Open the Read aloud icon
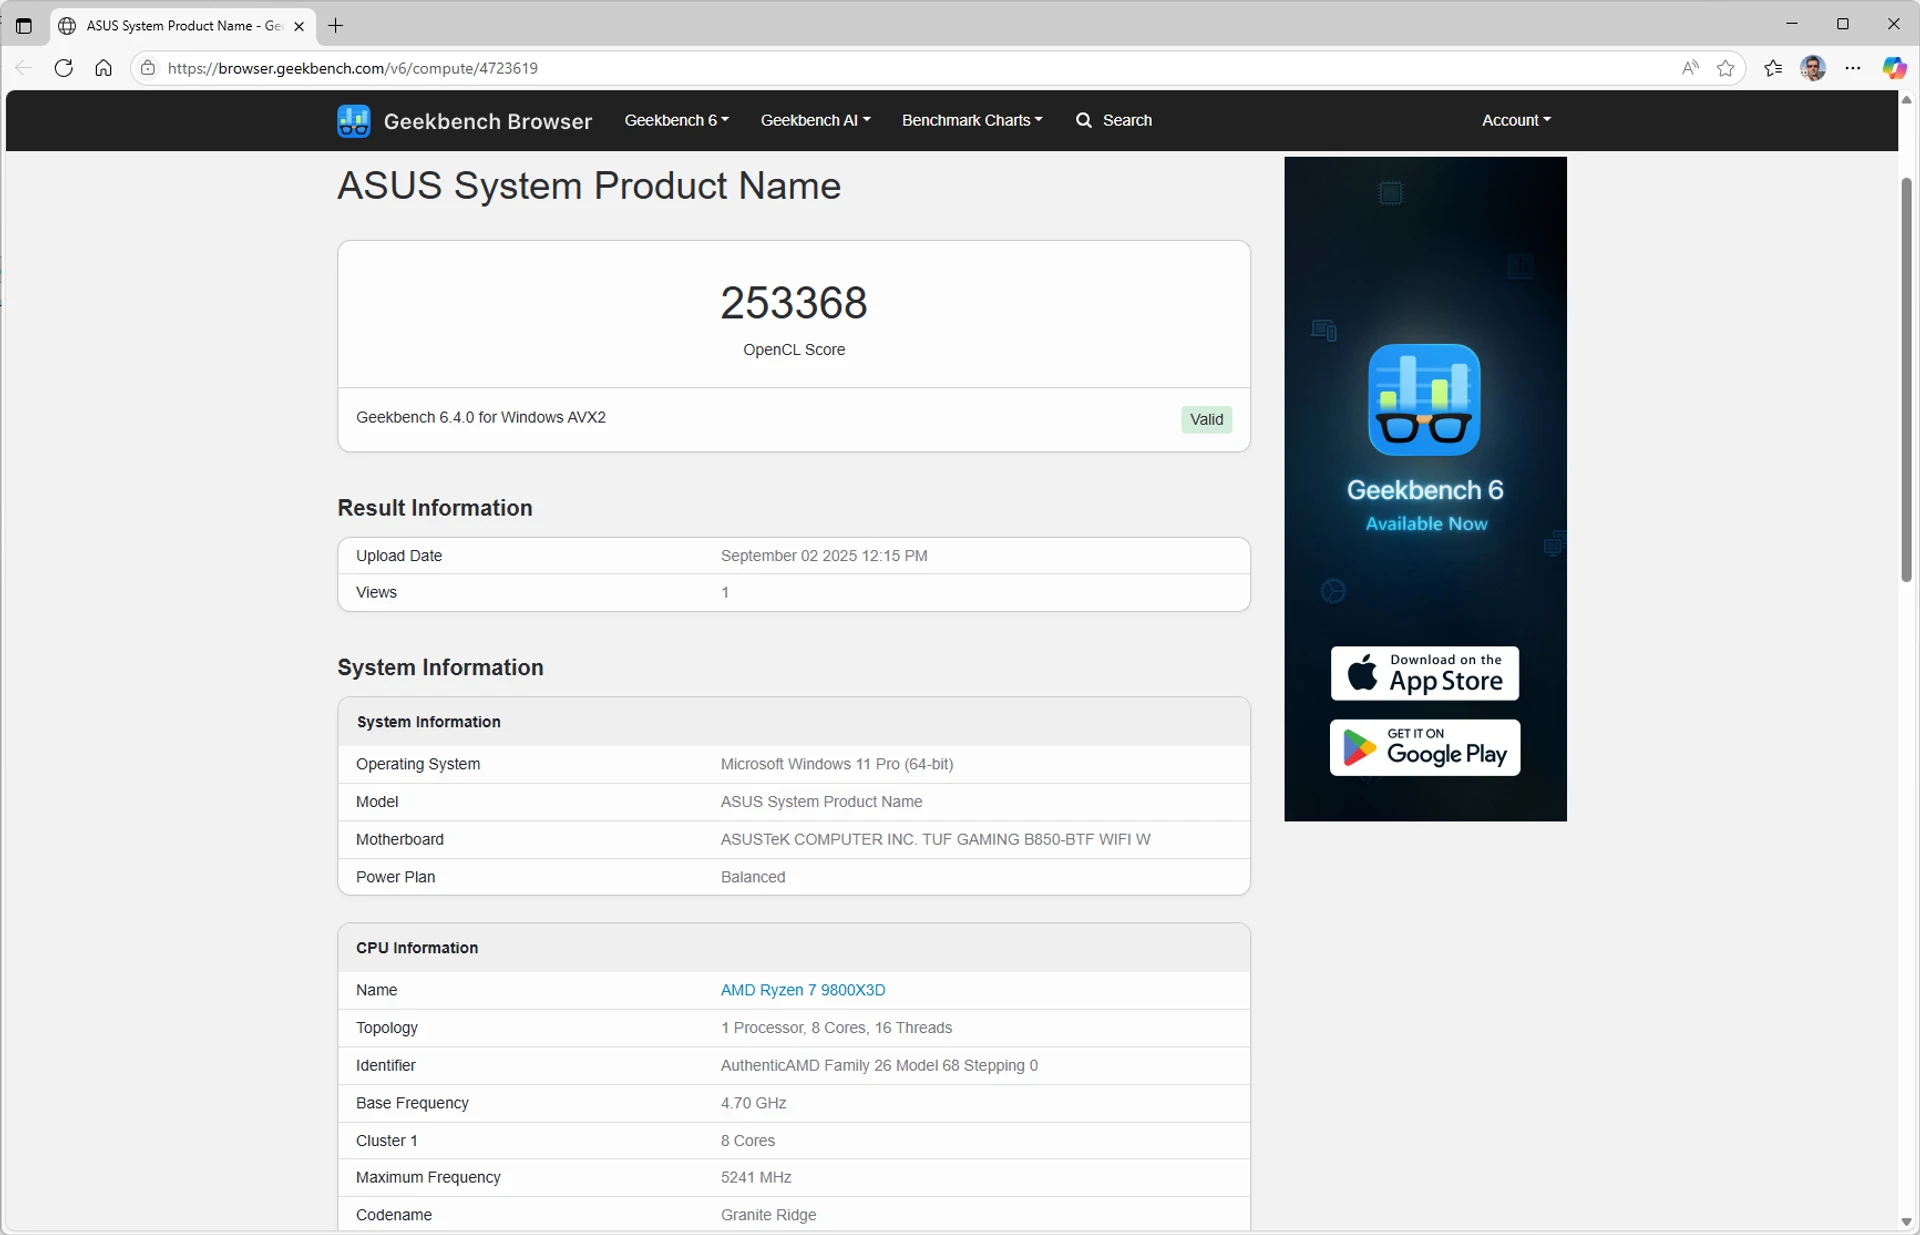Image resolution: width=1920 pixels, height=1235 pixels. [1690, 68]
